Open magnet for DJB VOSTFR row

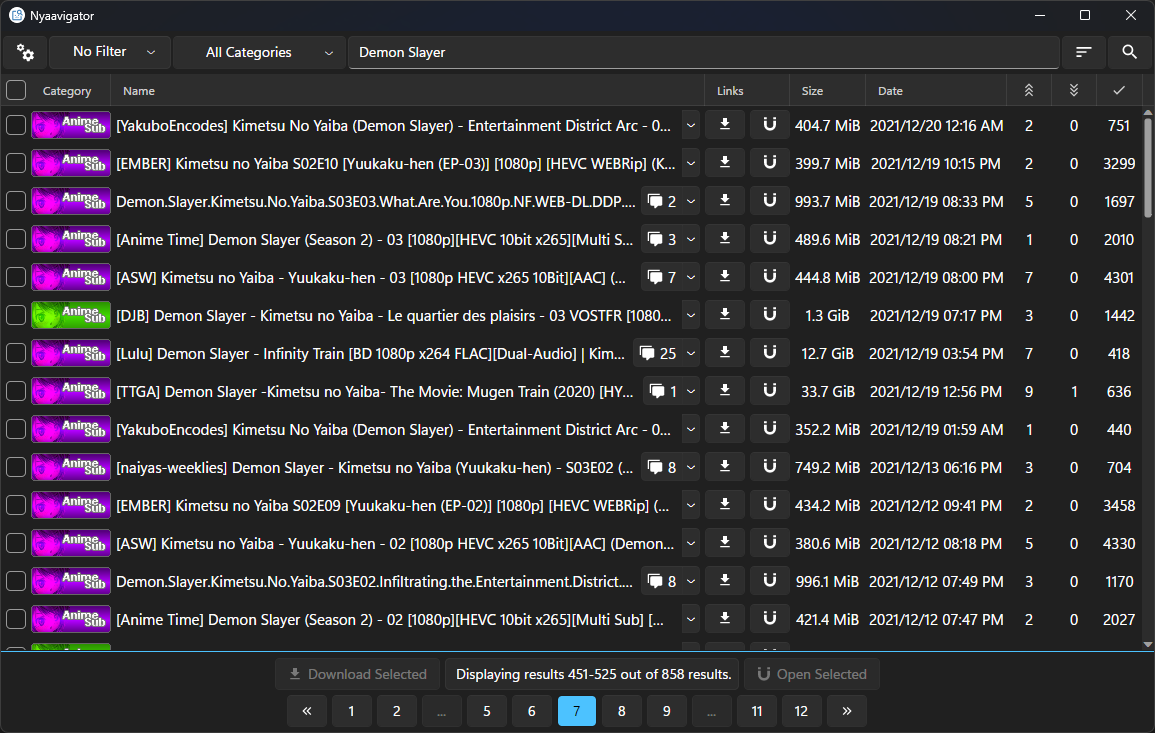769,315
